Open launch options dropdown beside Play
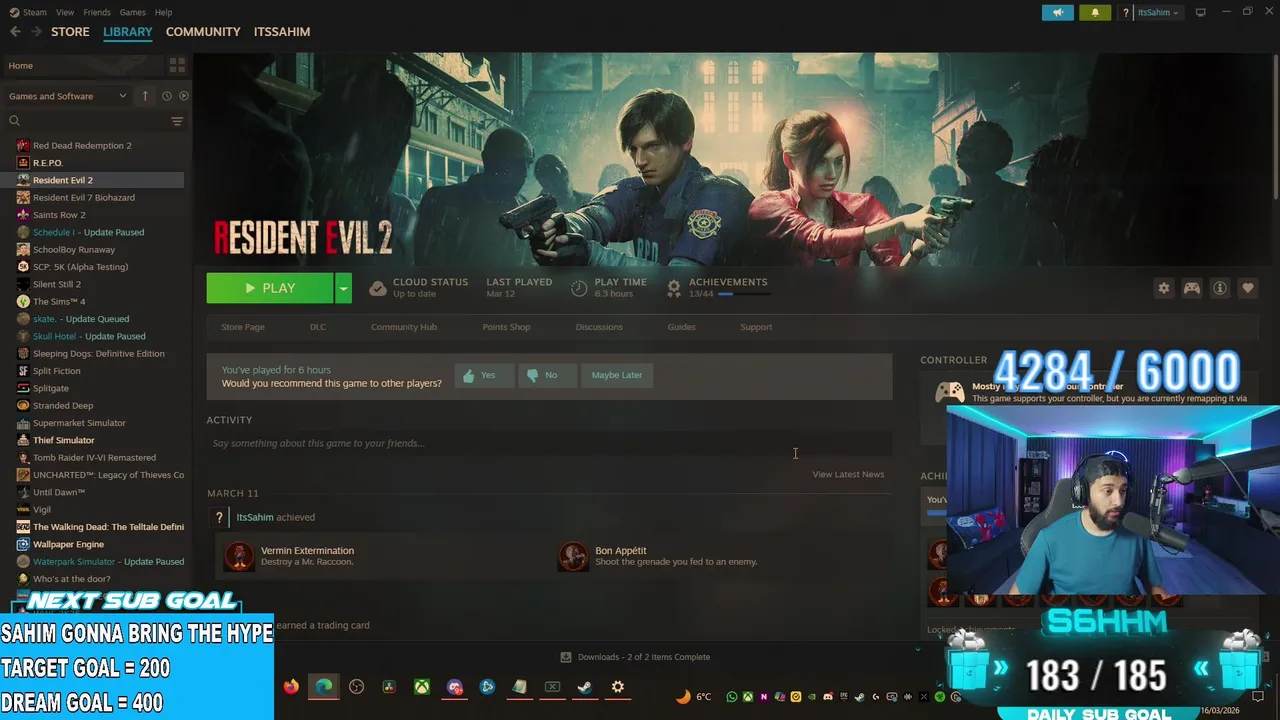 tap(343, 288)
